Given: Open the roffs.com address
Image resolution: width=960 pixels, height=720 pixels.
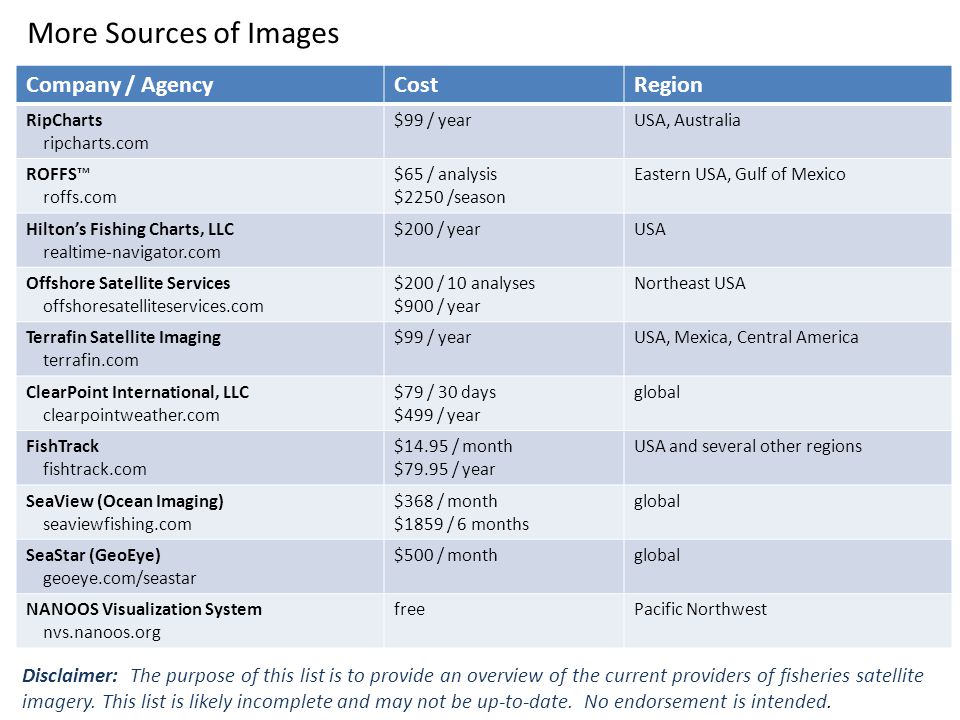Looking at the screenshot, I should pos(80,197).
